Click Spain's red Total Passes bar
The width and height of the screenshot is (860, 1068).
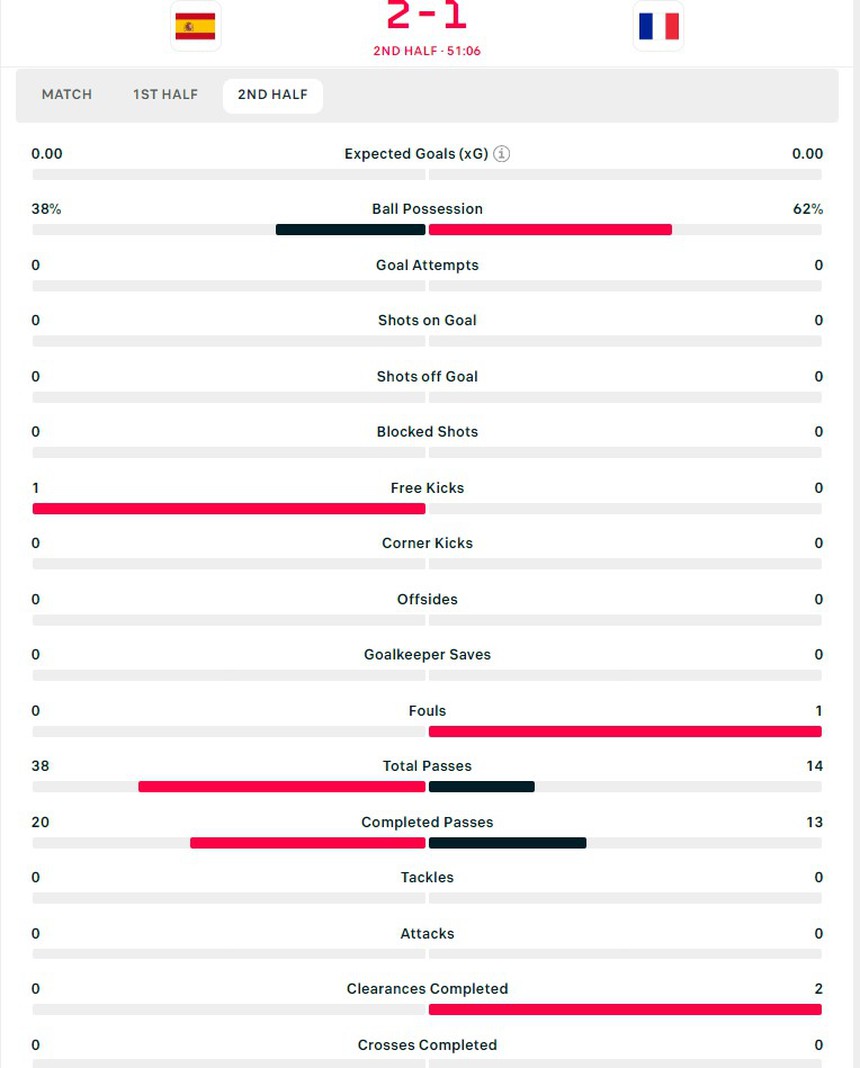click(282, 787)
